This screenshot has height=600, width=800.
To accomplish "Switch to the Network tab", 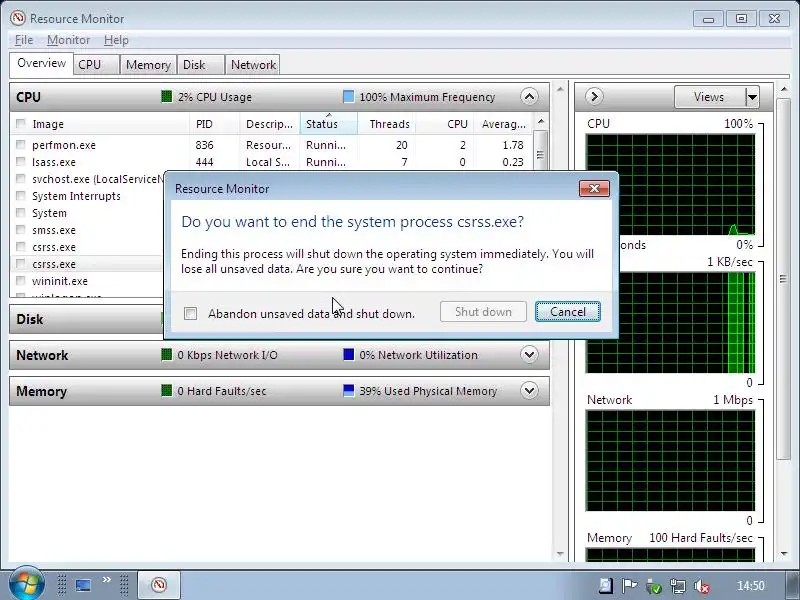I will point(253,65).
